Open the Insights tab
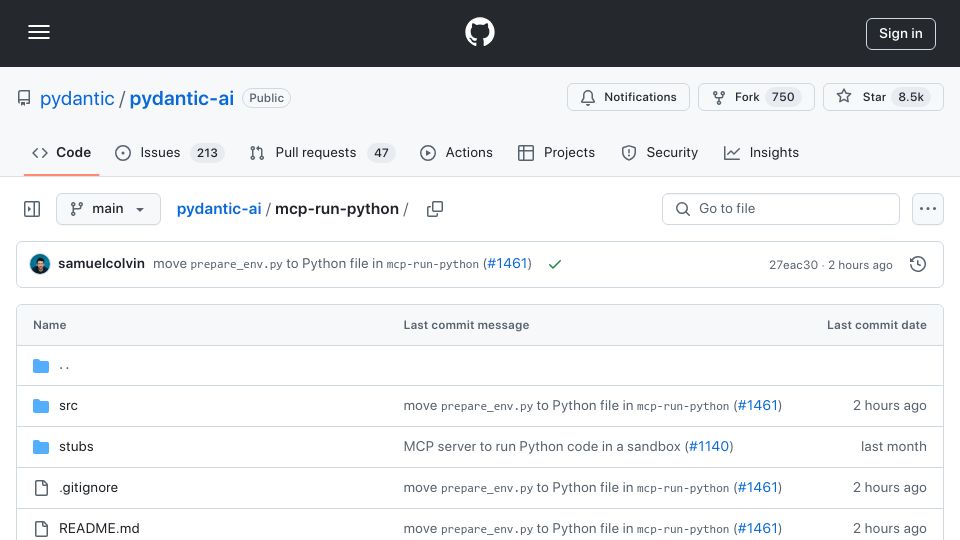The image size is (960, 540). [x=761, y=152]
